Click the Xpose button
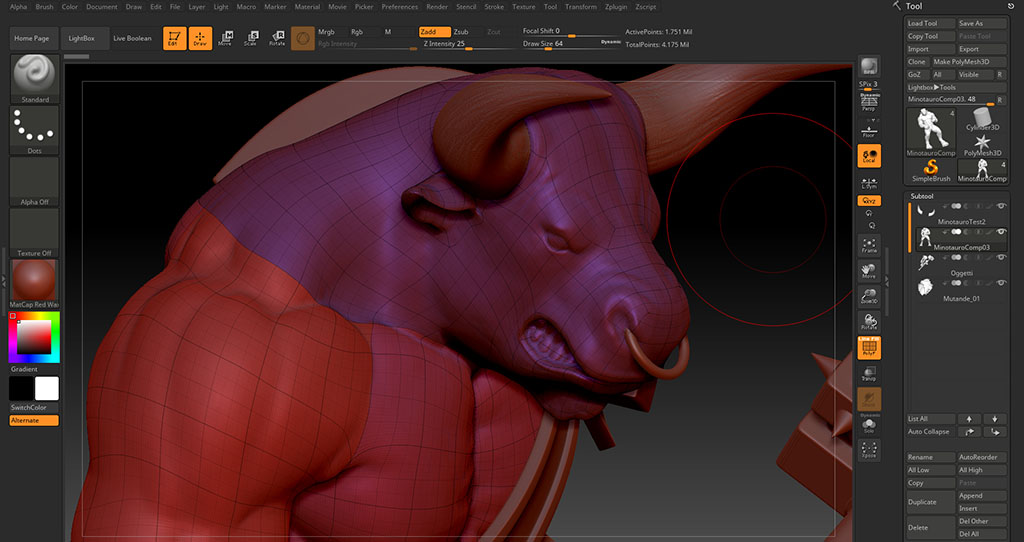1024x542 pixels. [x=869, y=450]
